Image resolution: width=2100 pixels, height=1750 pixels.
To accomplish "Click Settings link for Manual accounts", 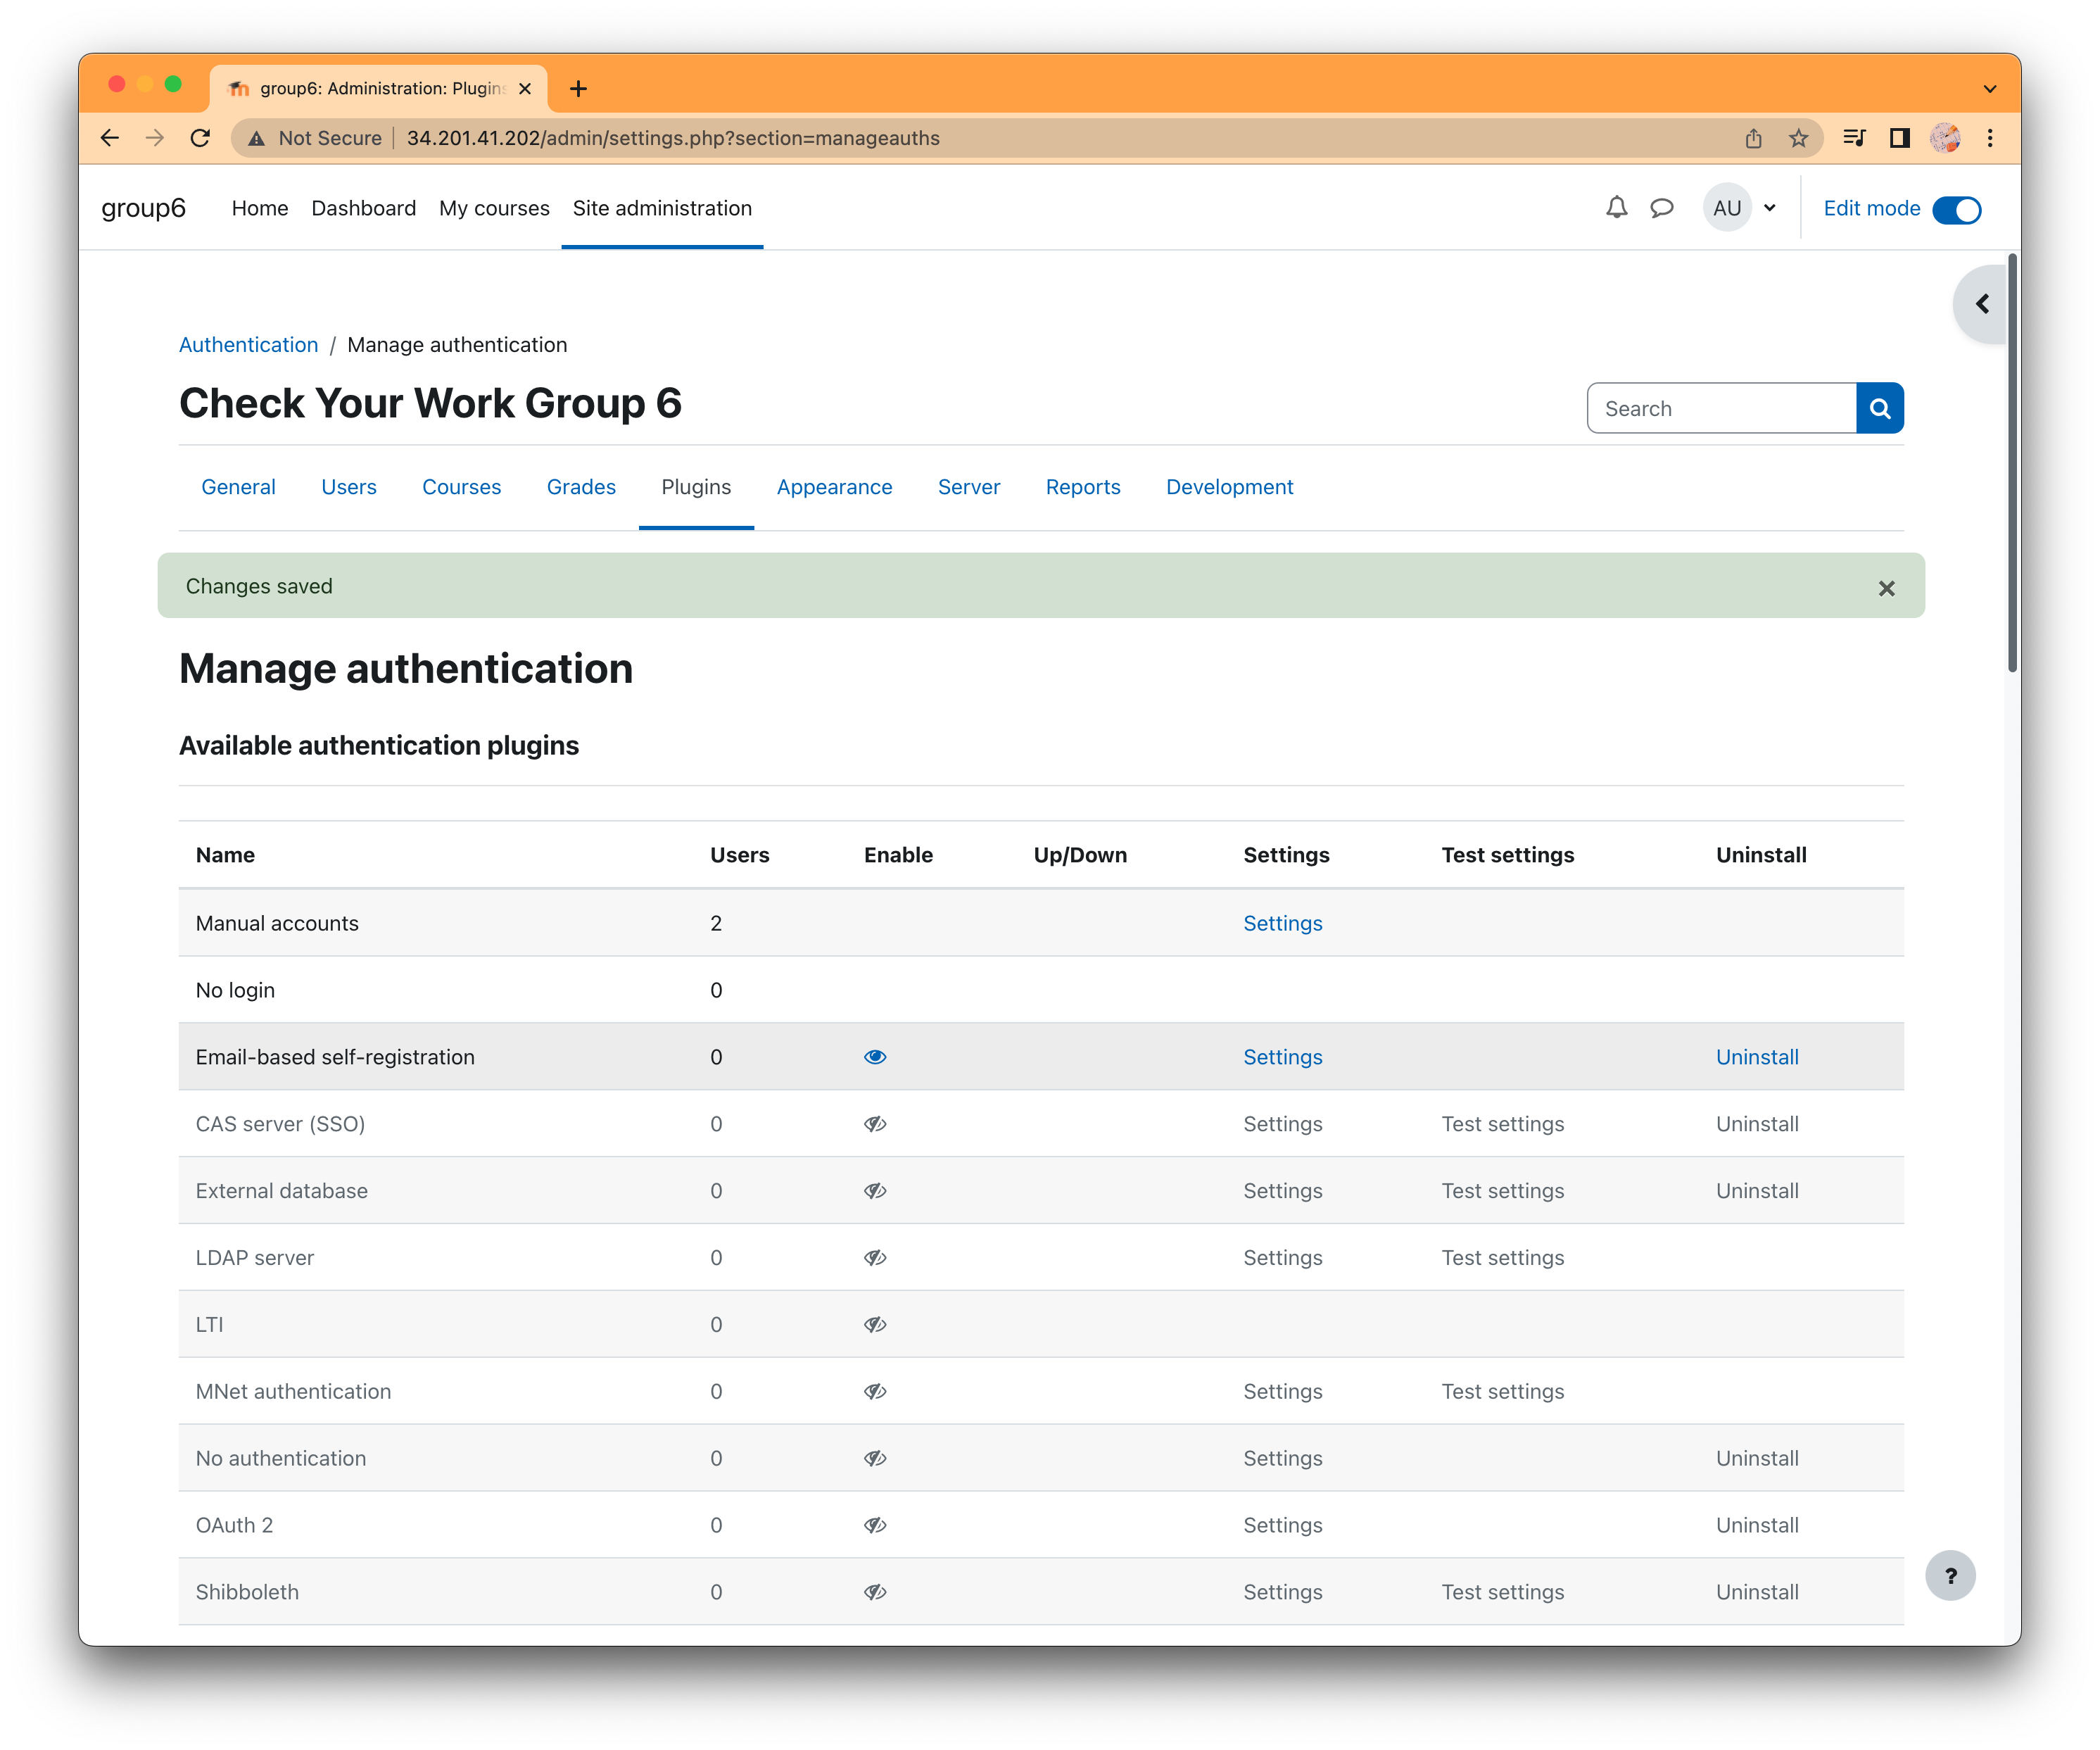I will click(x=1282, y=921).
